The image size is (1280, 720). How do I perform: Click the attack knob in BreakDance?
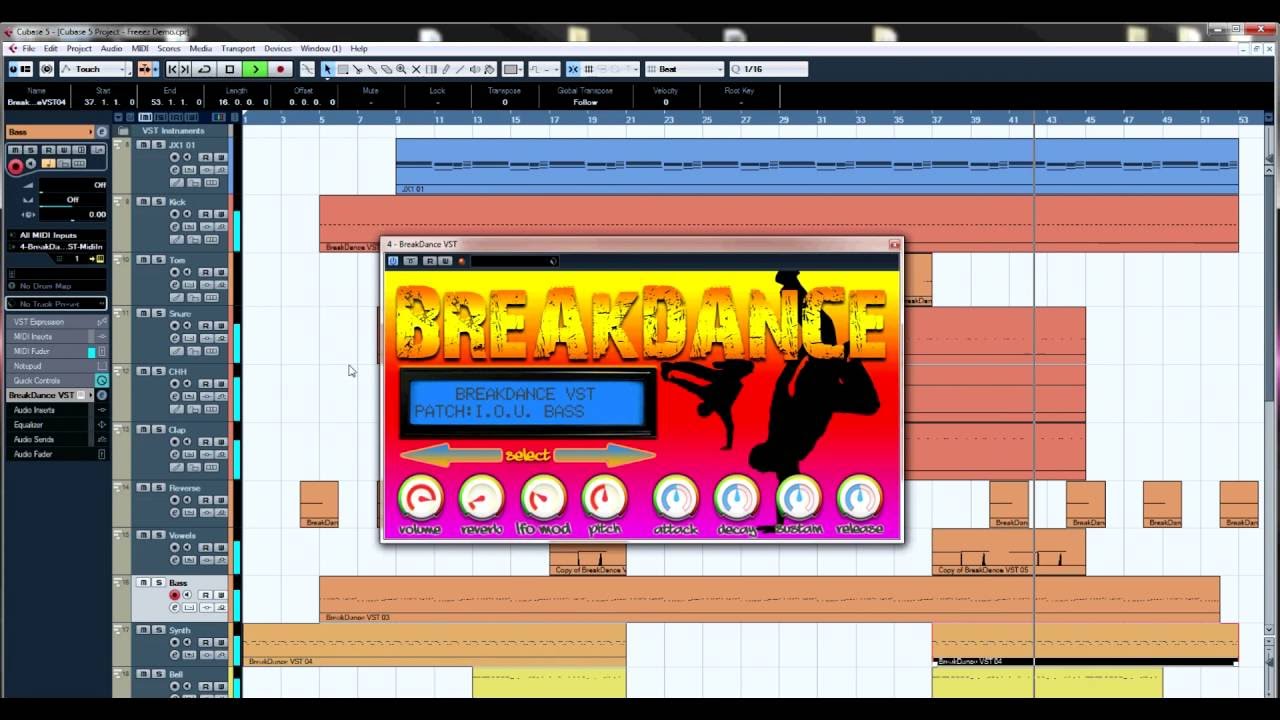(x=676, y=497)
